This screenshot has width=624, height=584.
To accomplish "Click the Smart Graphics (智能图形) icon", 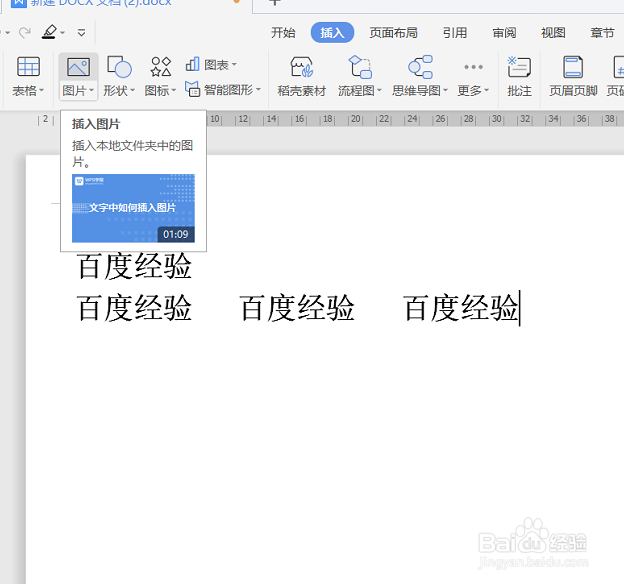I will (x=193, y=89).
